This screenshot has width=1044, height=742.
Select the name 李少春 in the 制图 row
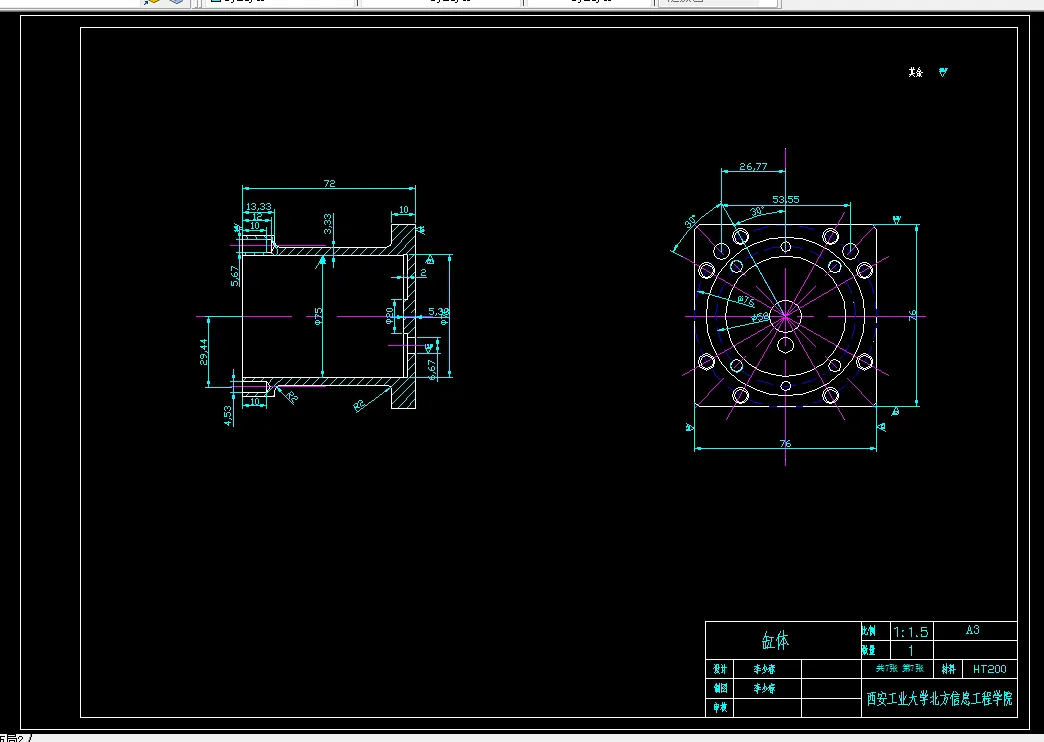[x=764, y=688]
